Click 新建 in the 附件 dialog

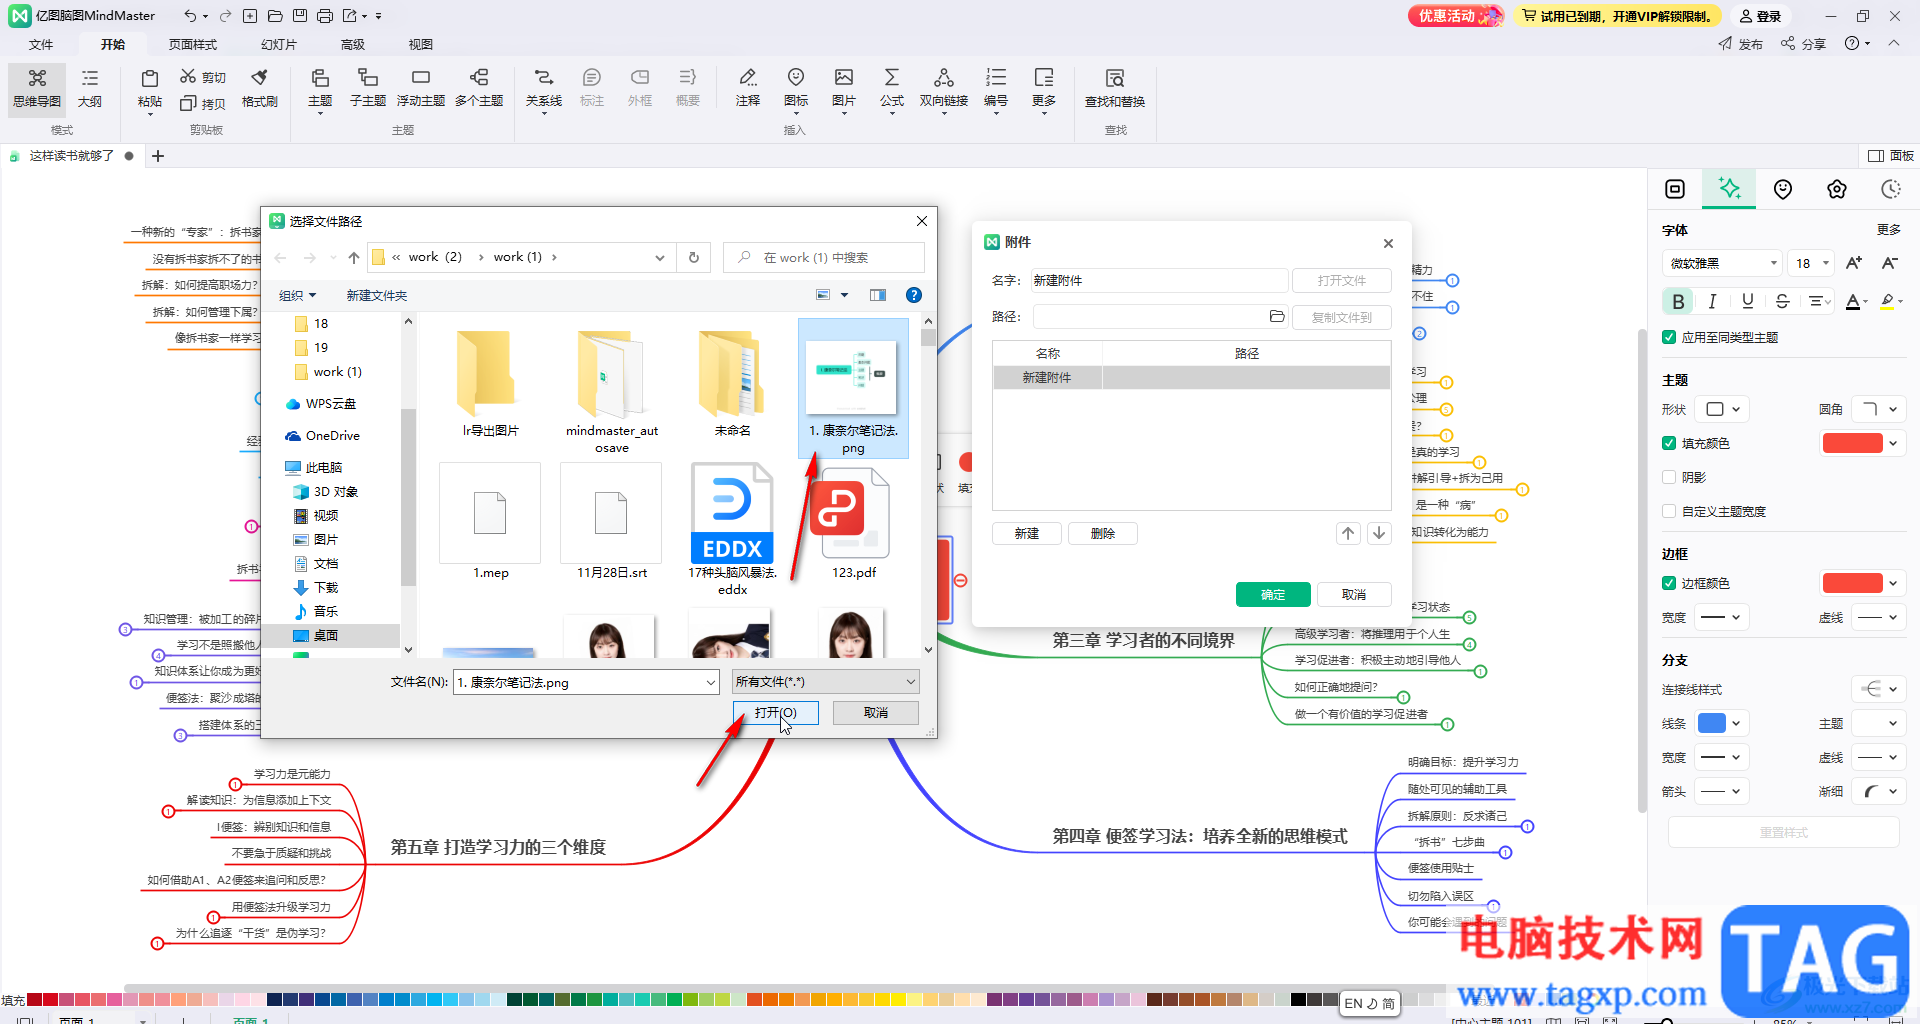(1027, 533)
